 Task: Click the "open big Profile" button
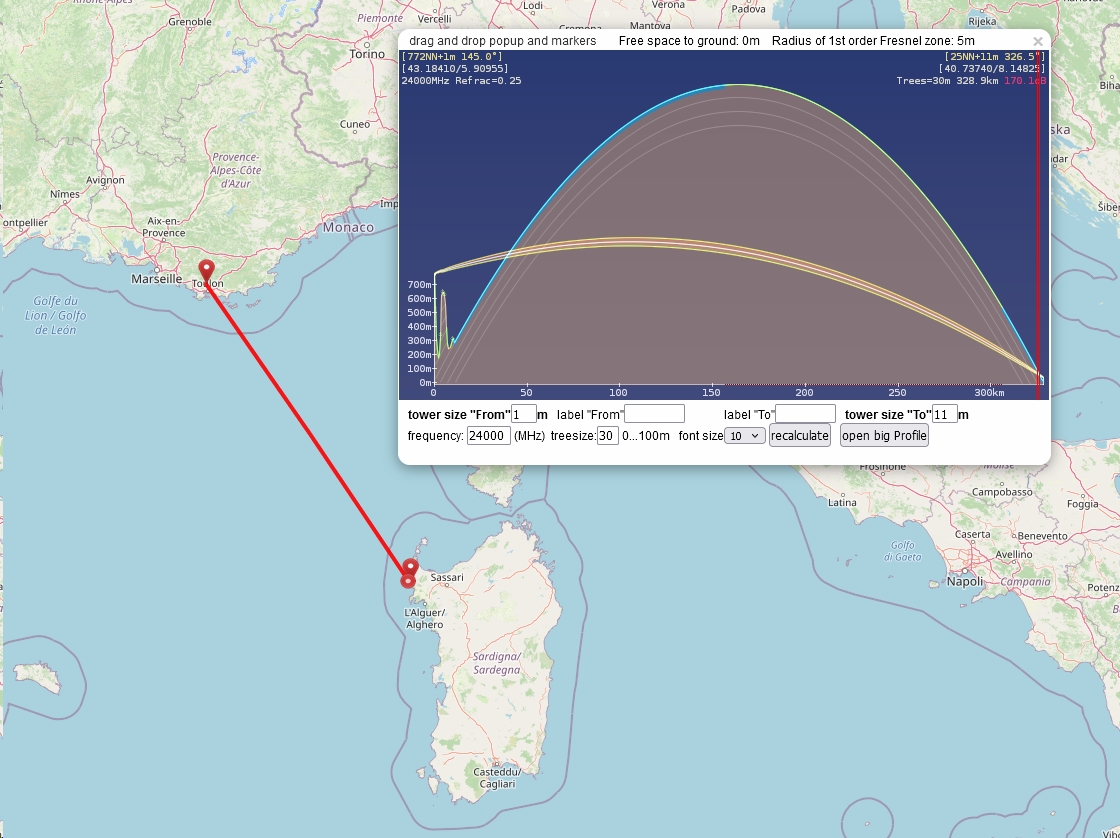[x=884, y=436]
